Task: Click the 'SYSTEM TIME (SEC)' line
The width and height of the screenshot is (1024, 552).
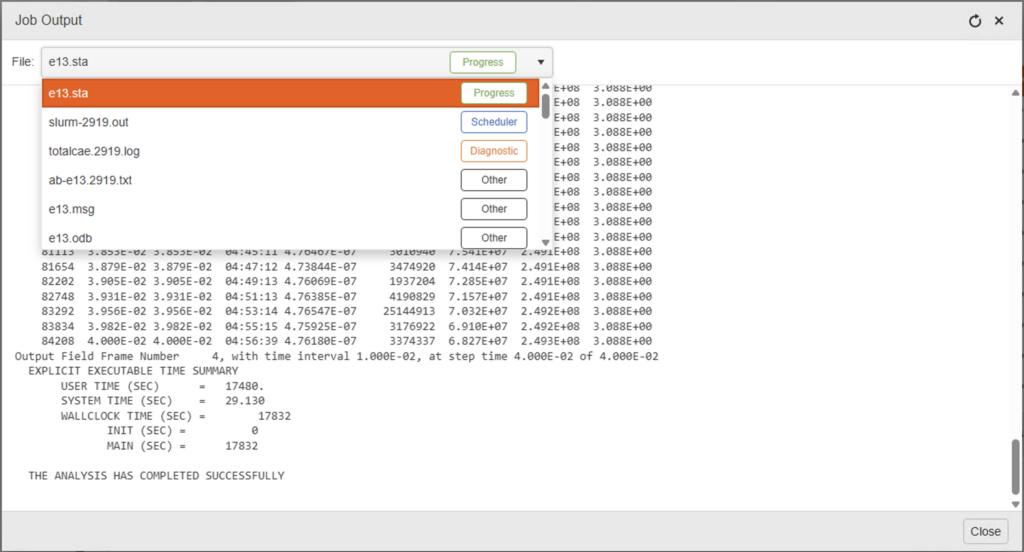Action: pyautogui.click(x=163, y=401)
